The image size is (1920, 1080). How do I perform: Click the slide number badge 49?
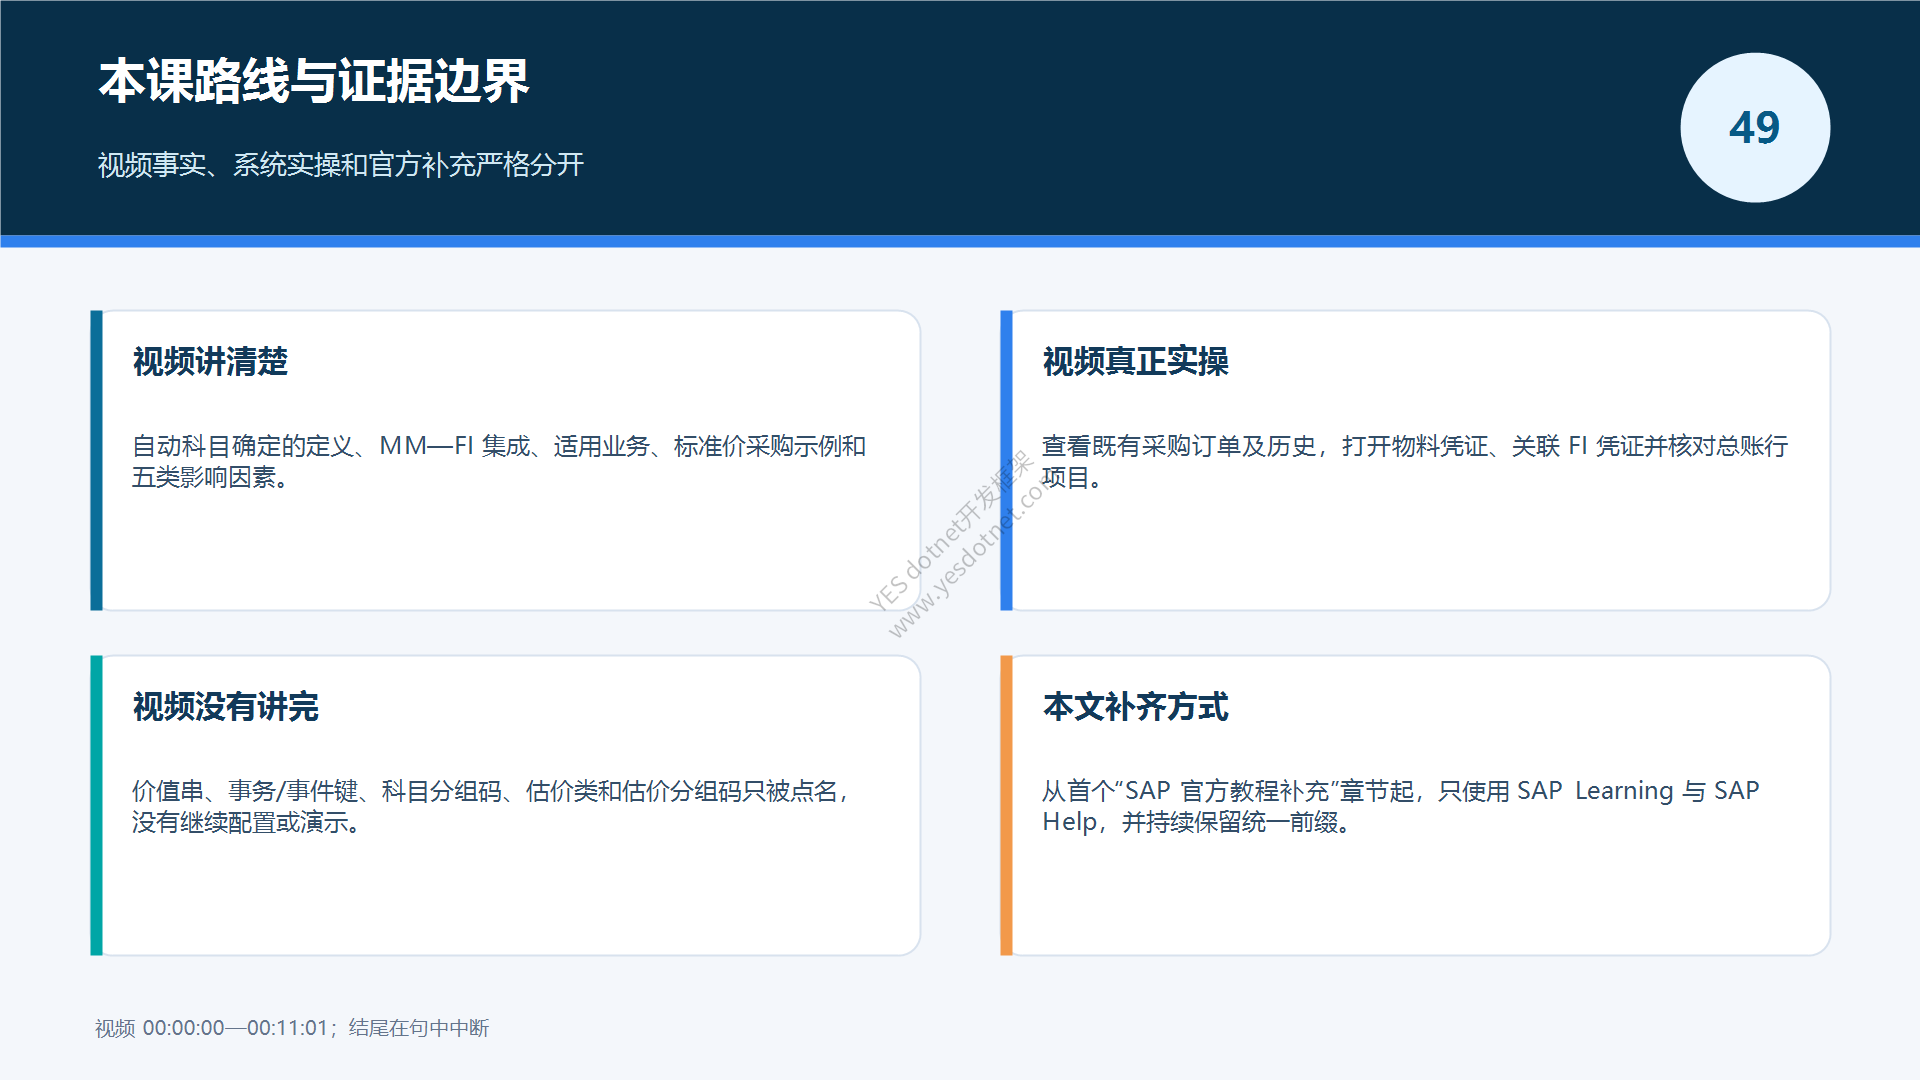1755,128
